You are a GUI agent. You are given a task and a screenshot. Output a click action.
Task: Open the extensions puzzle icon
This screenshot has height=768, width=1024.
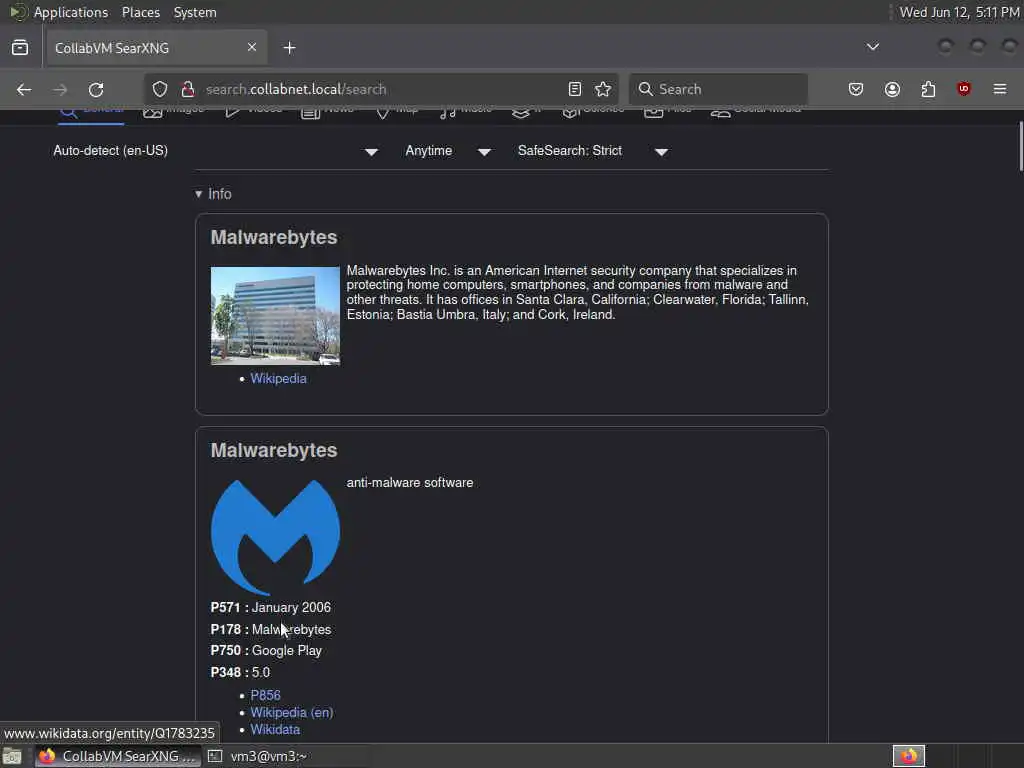click(928, 89)
